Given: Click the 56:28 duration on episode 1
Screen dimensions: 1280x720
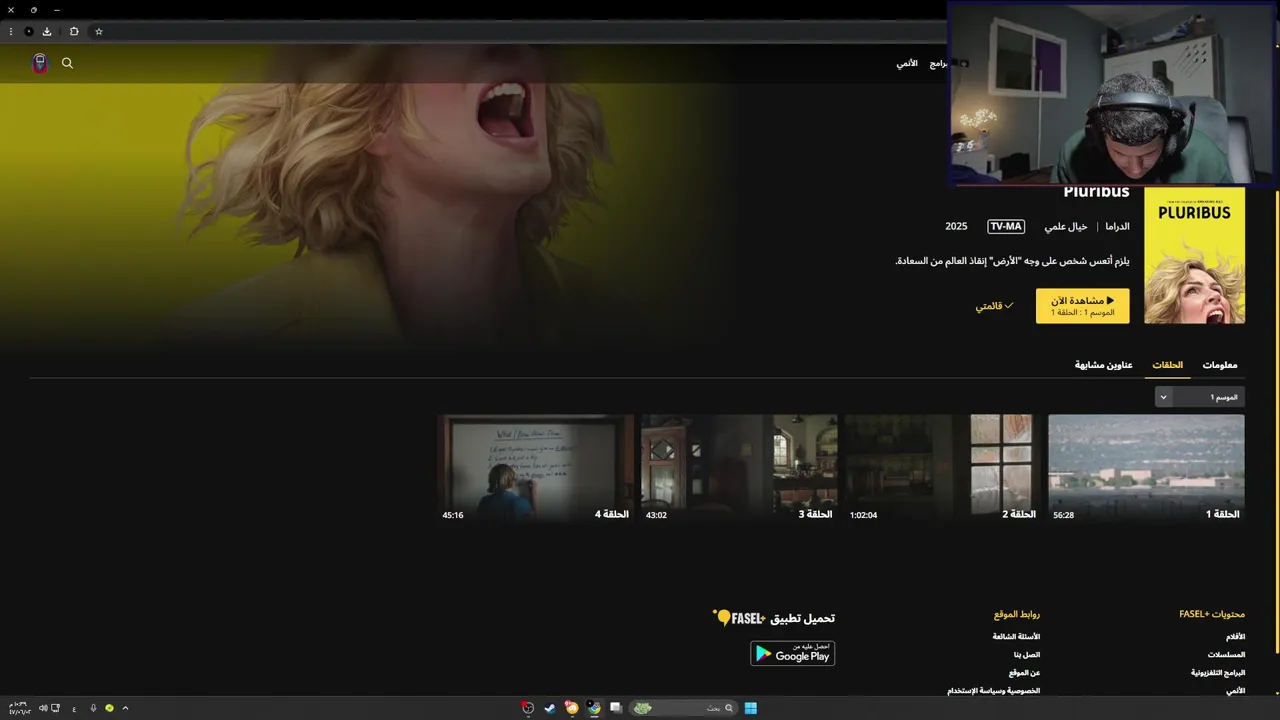Looking at the screenshot, I should [x=1064, y=515].
